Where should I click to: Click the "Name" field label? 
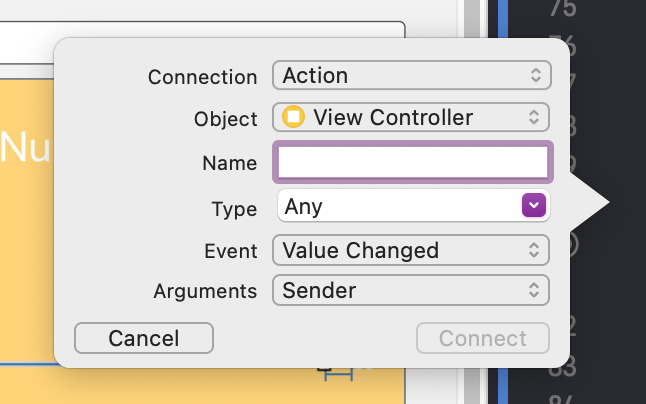click(229, 162)
